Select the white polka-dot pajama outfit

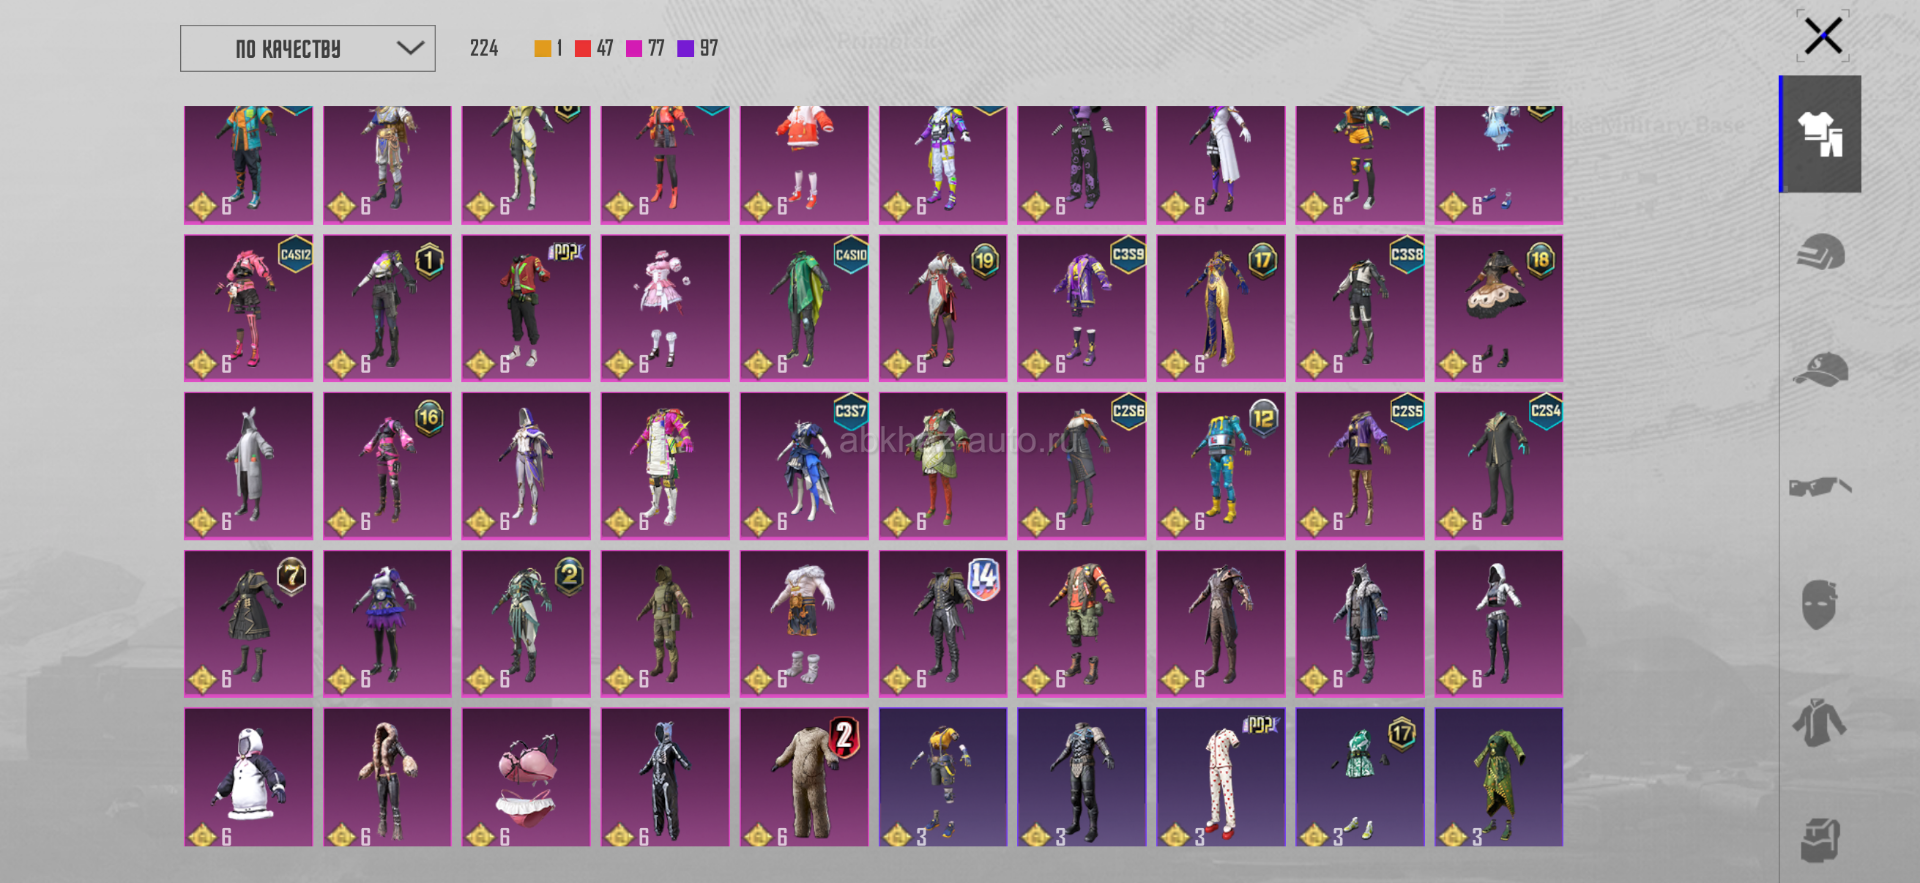click(1220, 777)
